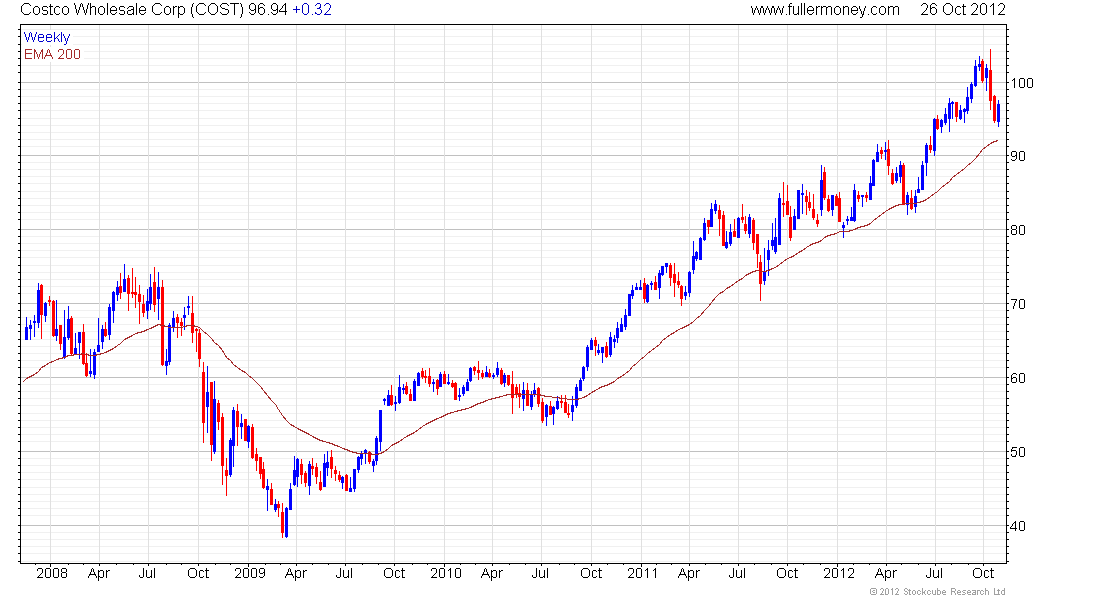
Task: Click the Costco Wholesale Corp (COST) title
Action: click(132, 10)
